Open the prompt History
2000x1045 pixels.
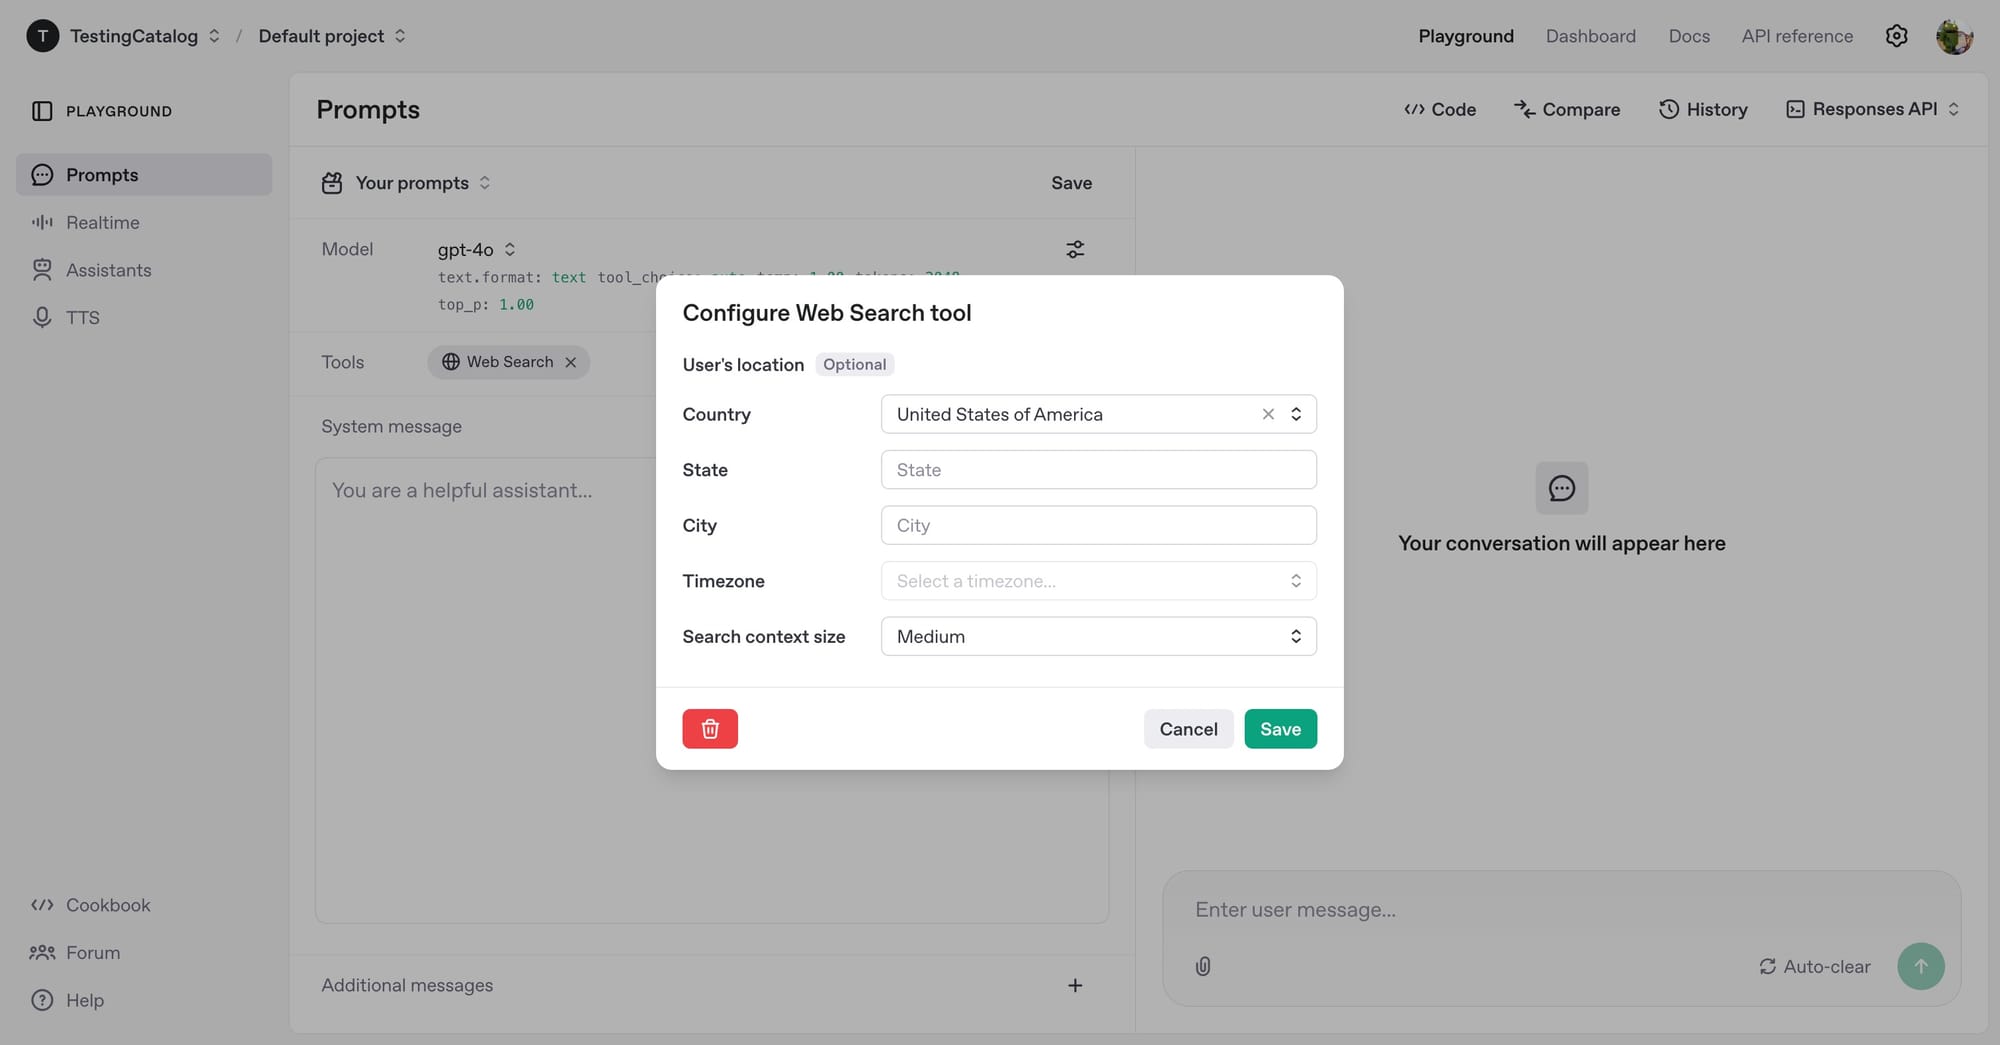[1703, 110]
